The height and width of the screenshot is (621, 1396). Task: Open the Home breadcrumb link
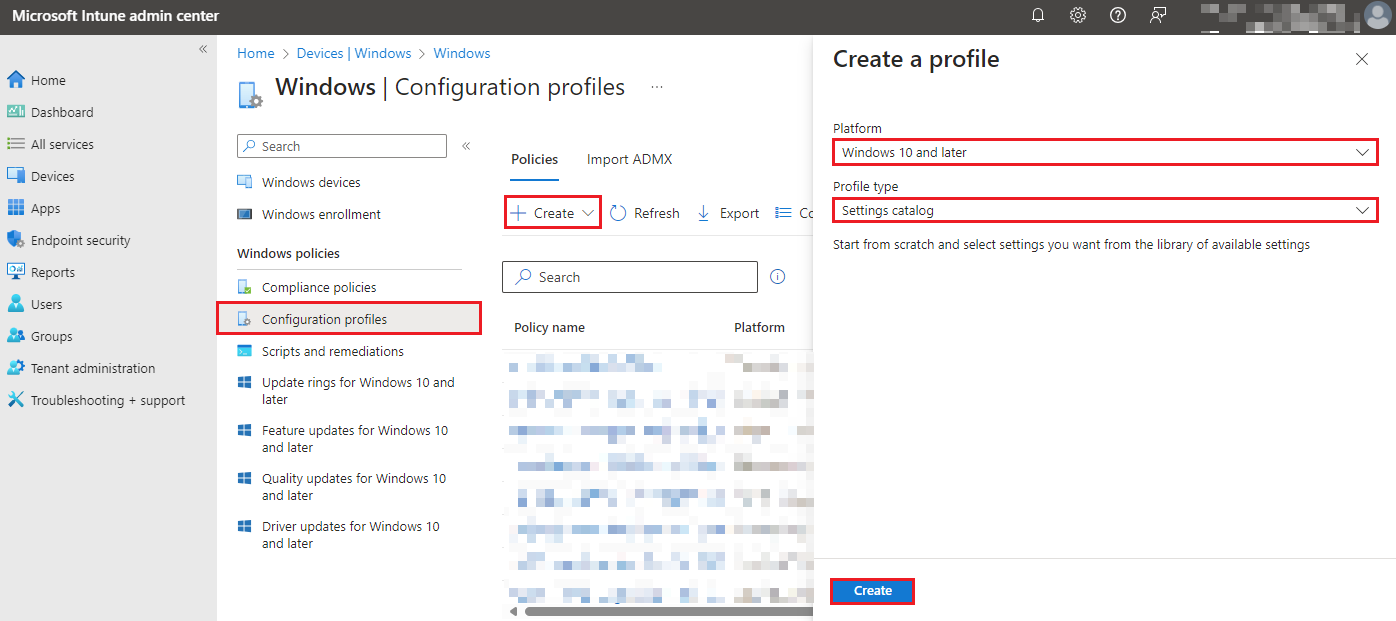pos(255,52)
